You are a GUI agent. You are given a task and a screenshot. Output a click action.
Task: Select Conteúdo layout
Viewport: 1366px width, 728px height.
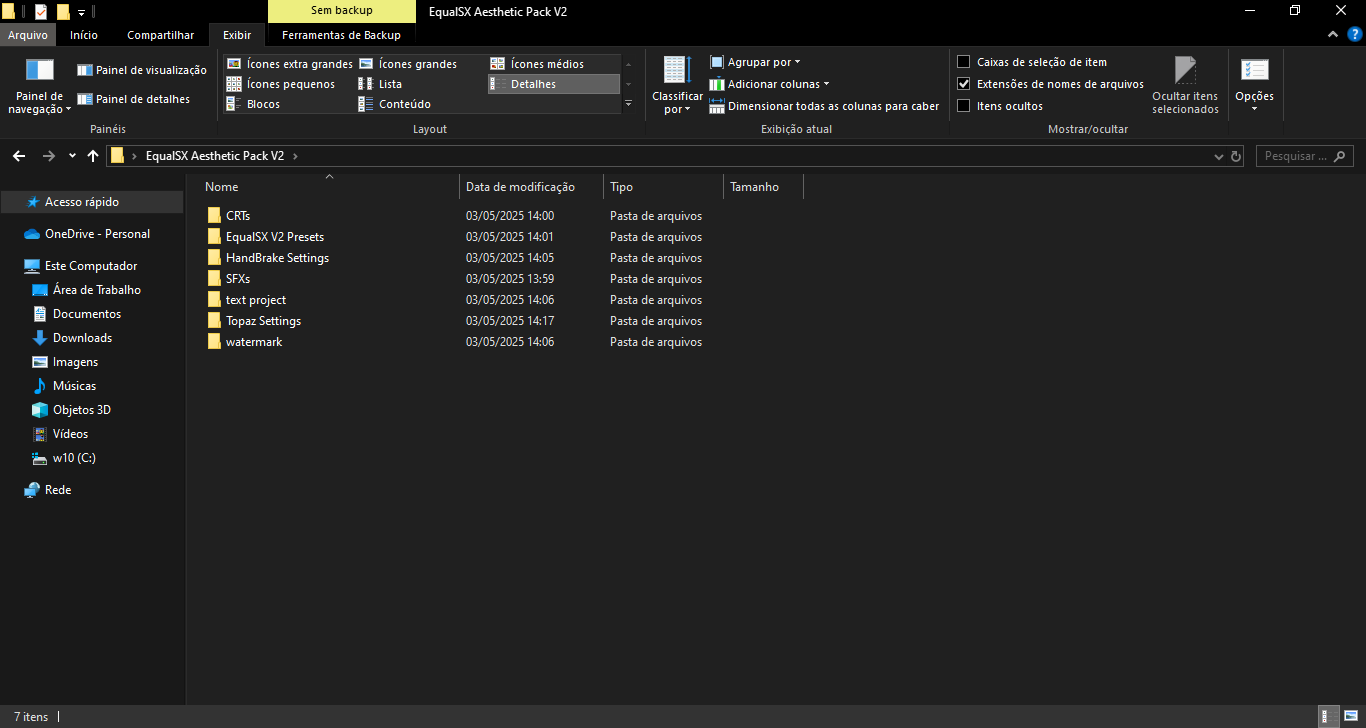tap(394, 104)
